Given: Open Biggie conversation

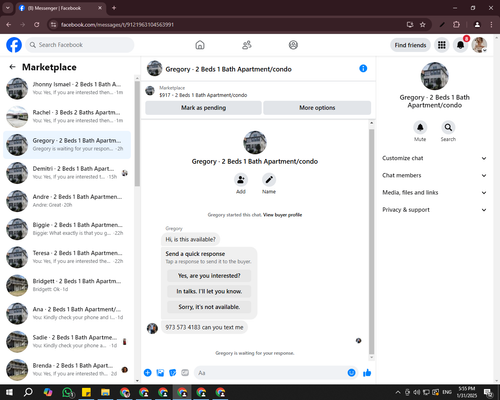Looking at the screenshot, I should pyautogui.click(x=67, y=229).
